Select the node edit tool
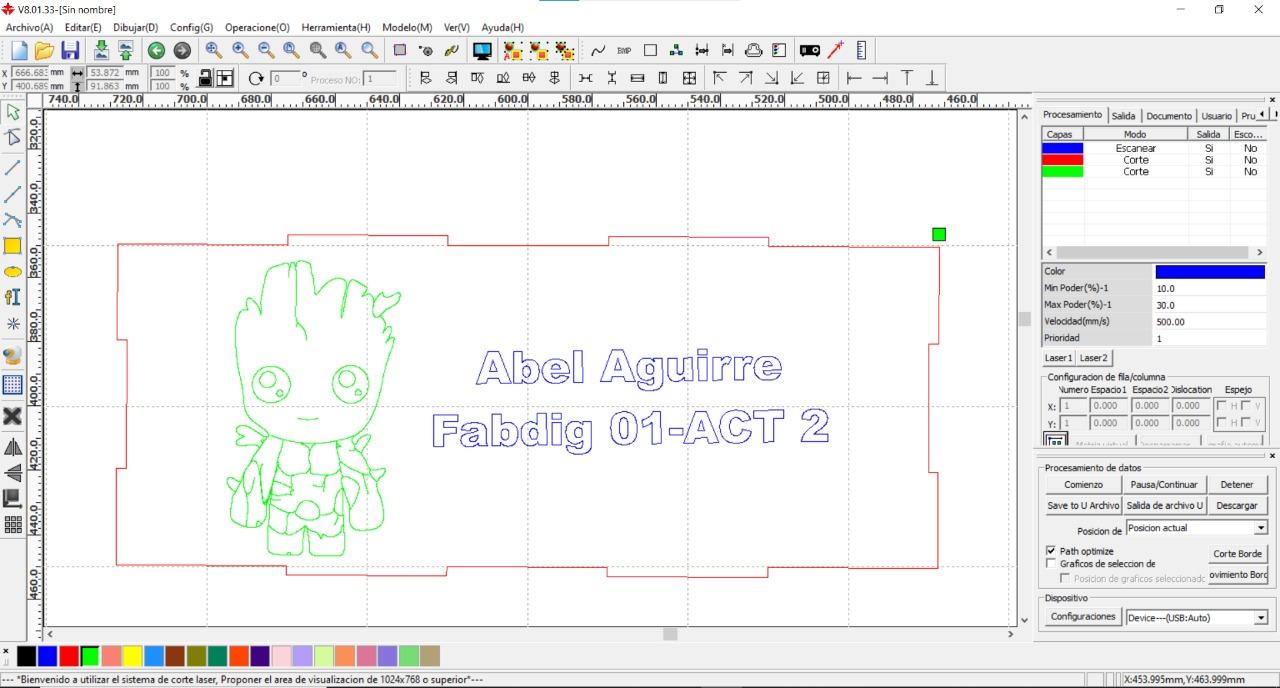The image size is (1280, 688). click(x=13, y=138)
